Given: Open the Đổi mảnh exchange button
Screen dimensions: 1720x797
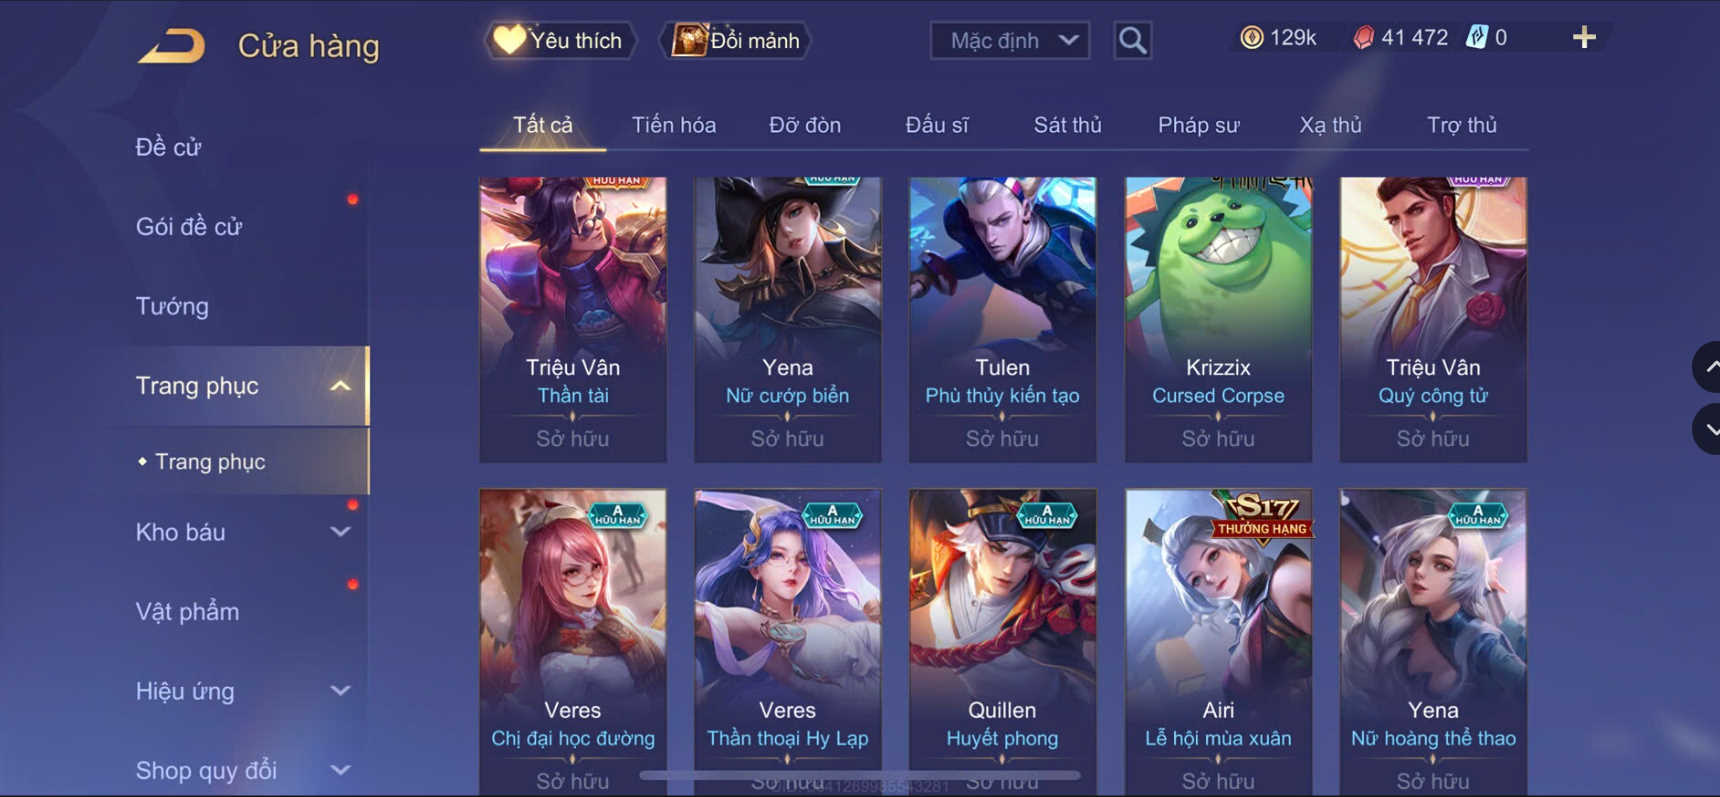Looking at the screenshot, I should point(735,40).
